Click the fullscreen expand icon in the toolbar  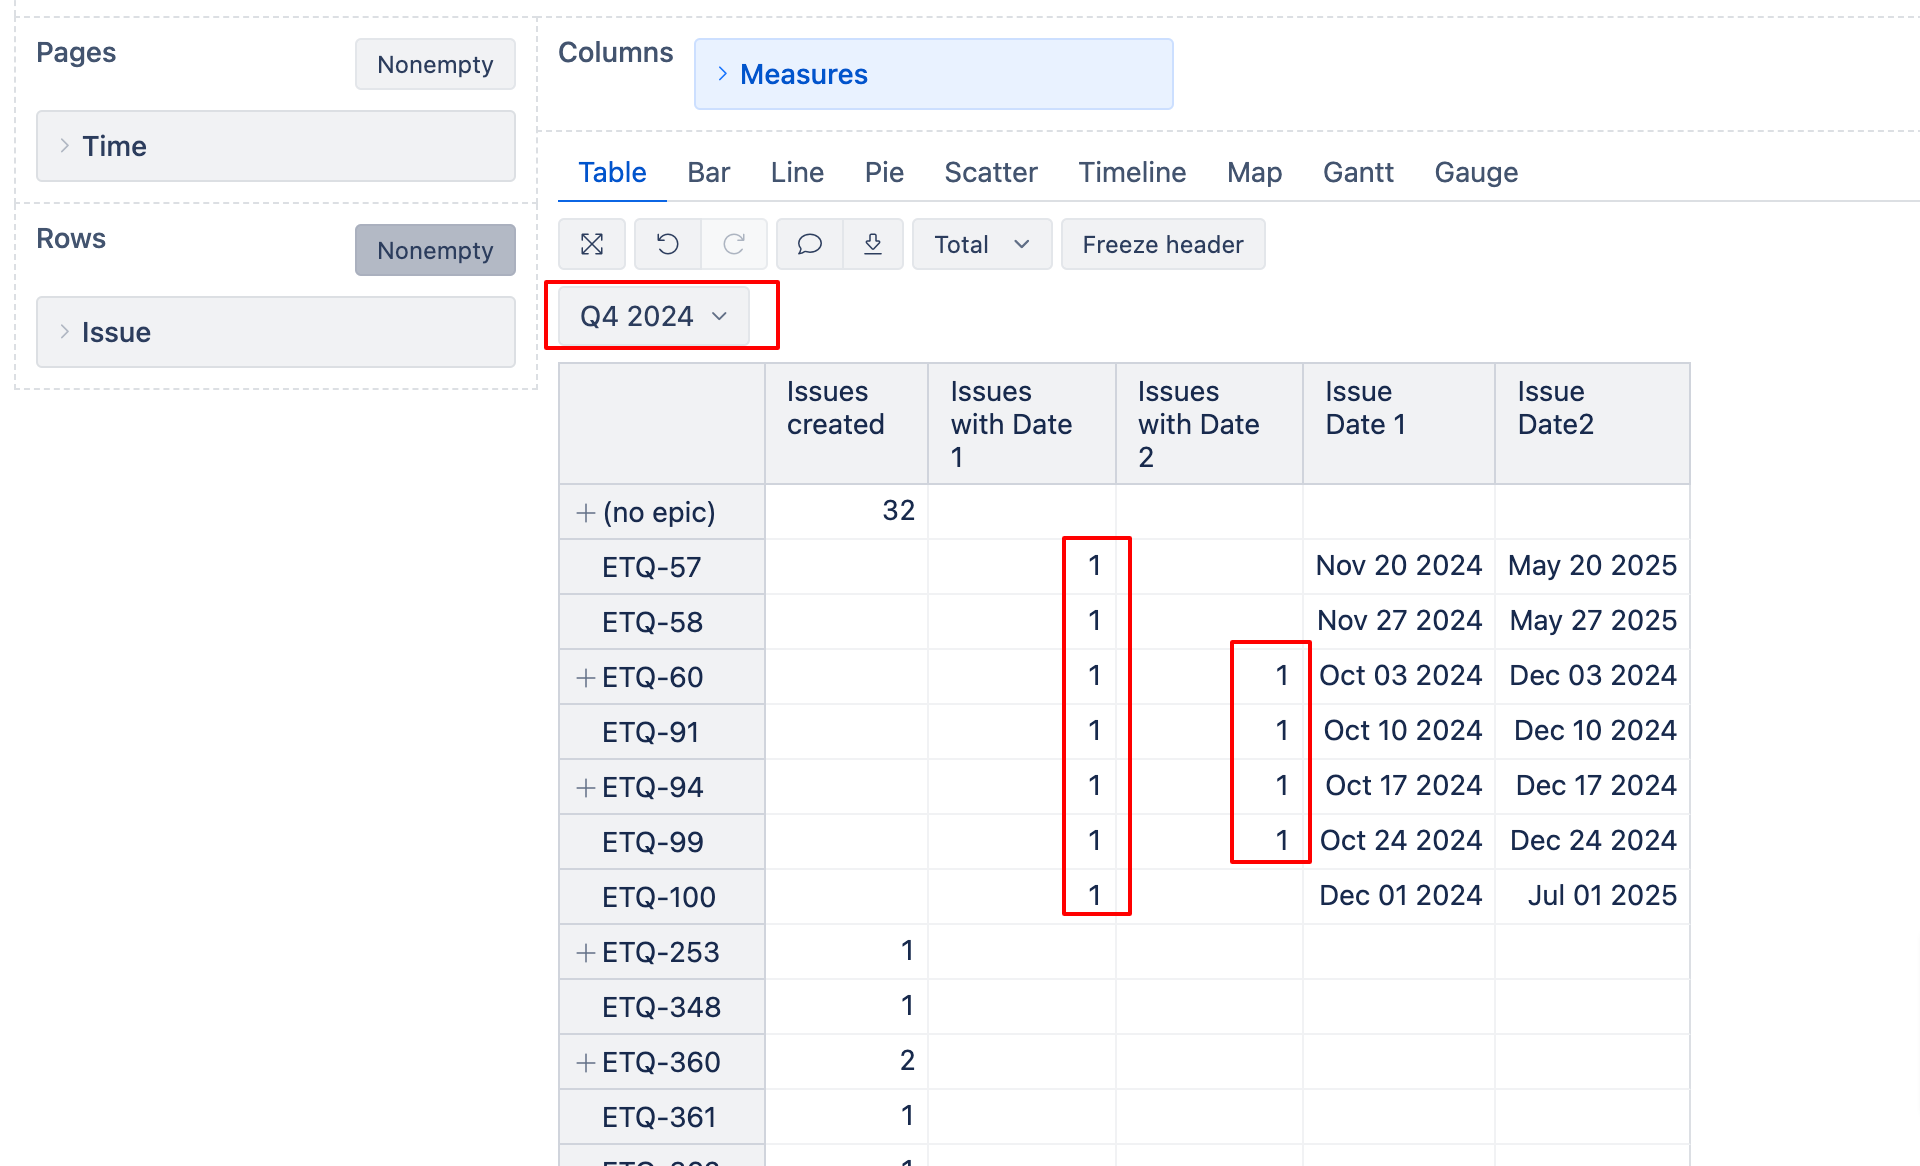pyautogui.click(x=592, y=244)
